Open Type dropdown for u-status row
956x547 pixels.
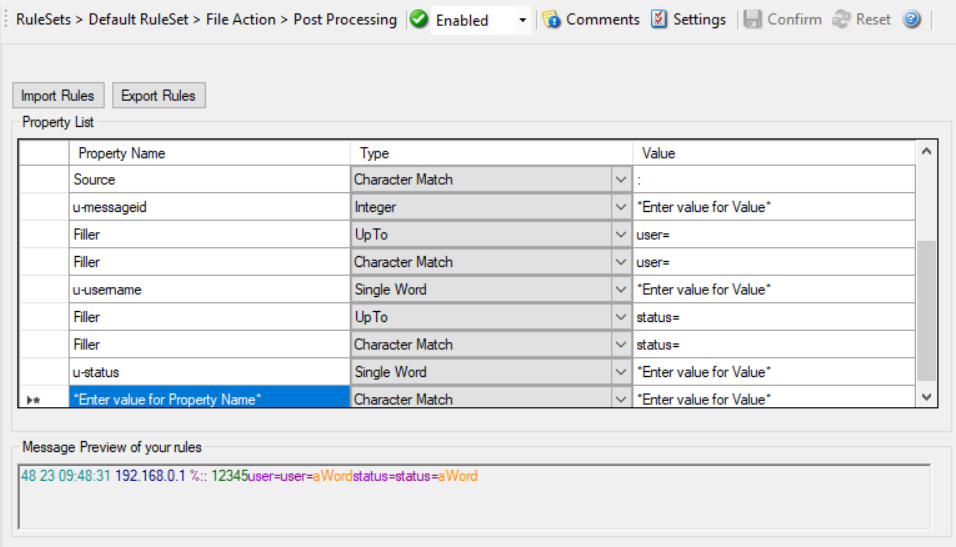pos(620,372)
